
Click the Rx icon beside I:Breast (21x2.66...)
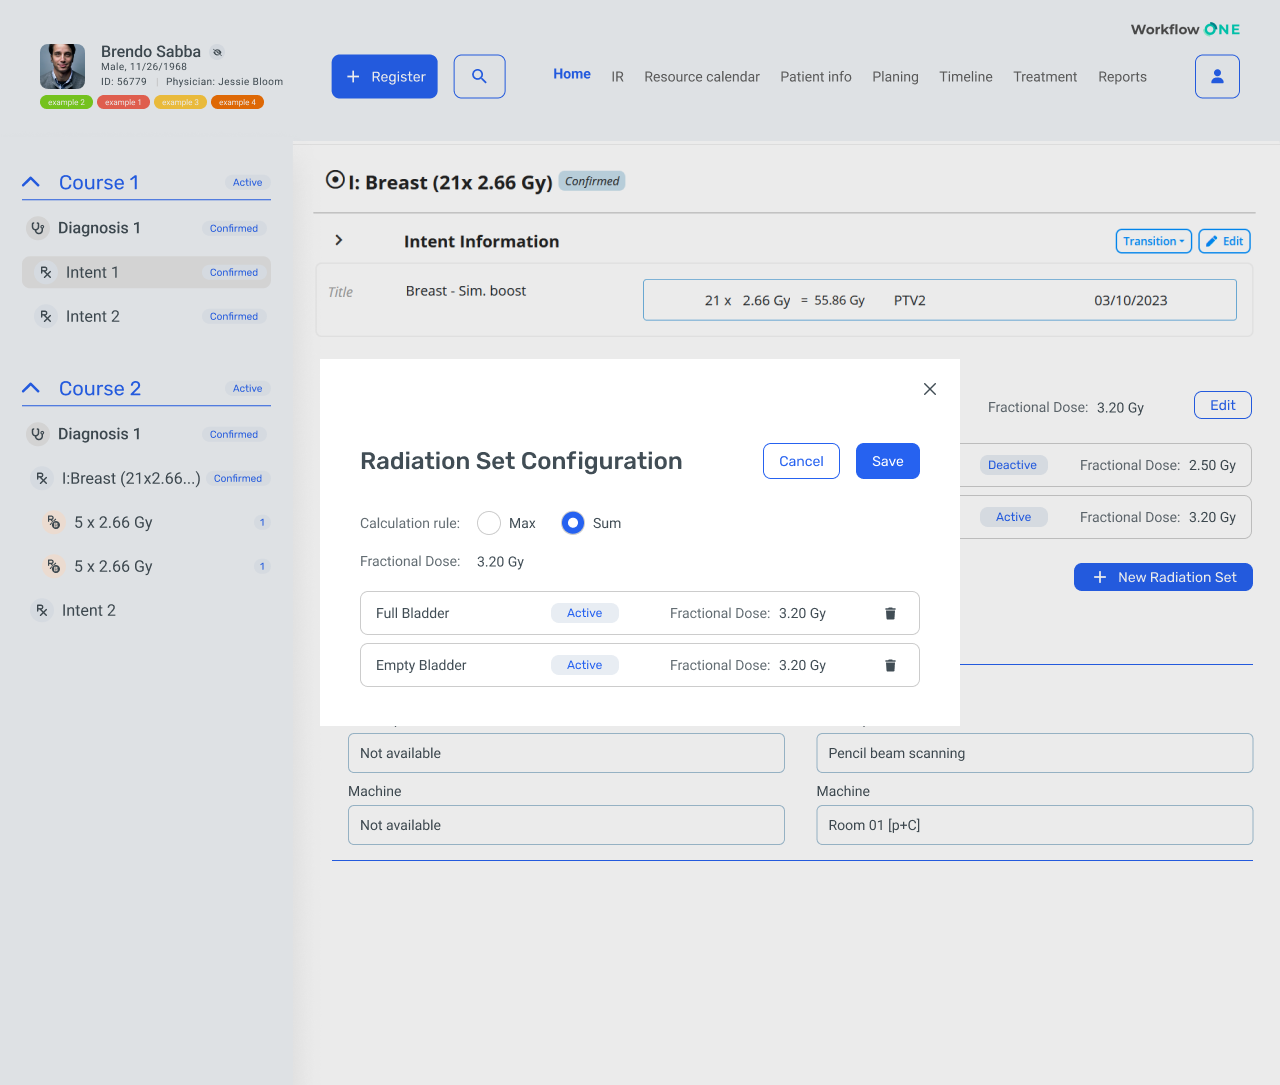coord(42,478)
